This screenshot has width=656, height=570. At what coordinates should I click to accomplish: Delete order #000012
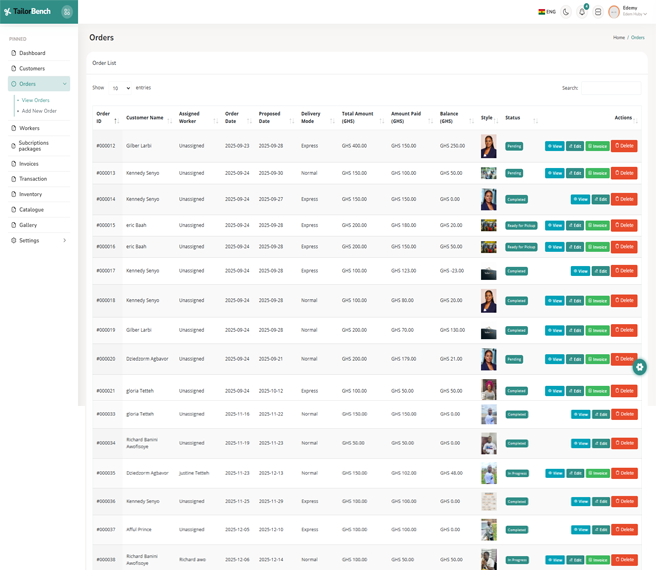(624, 146)
